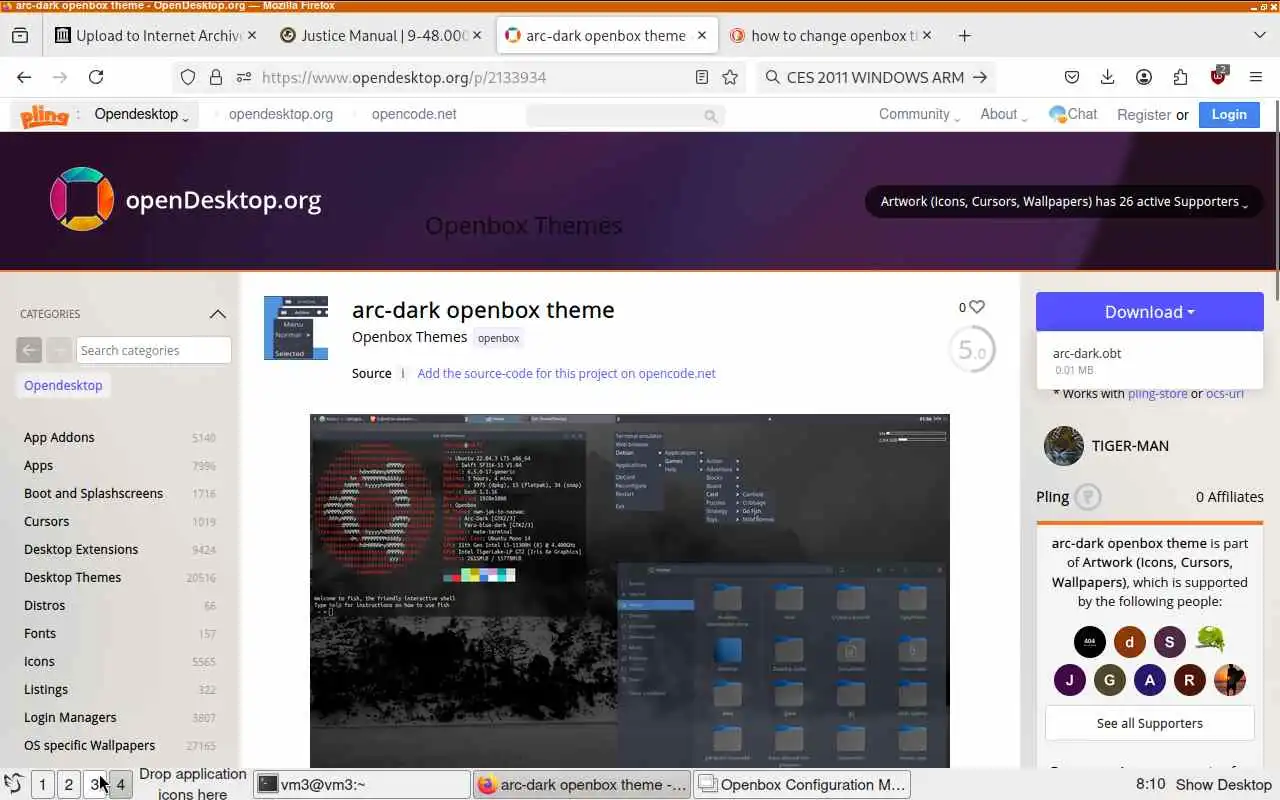Open the Chat link
This screenshot has height=800, width=1280.
1073,114
